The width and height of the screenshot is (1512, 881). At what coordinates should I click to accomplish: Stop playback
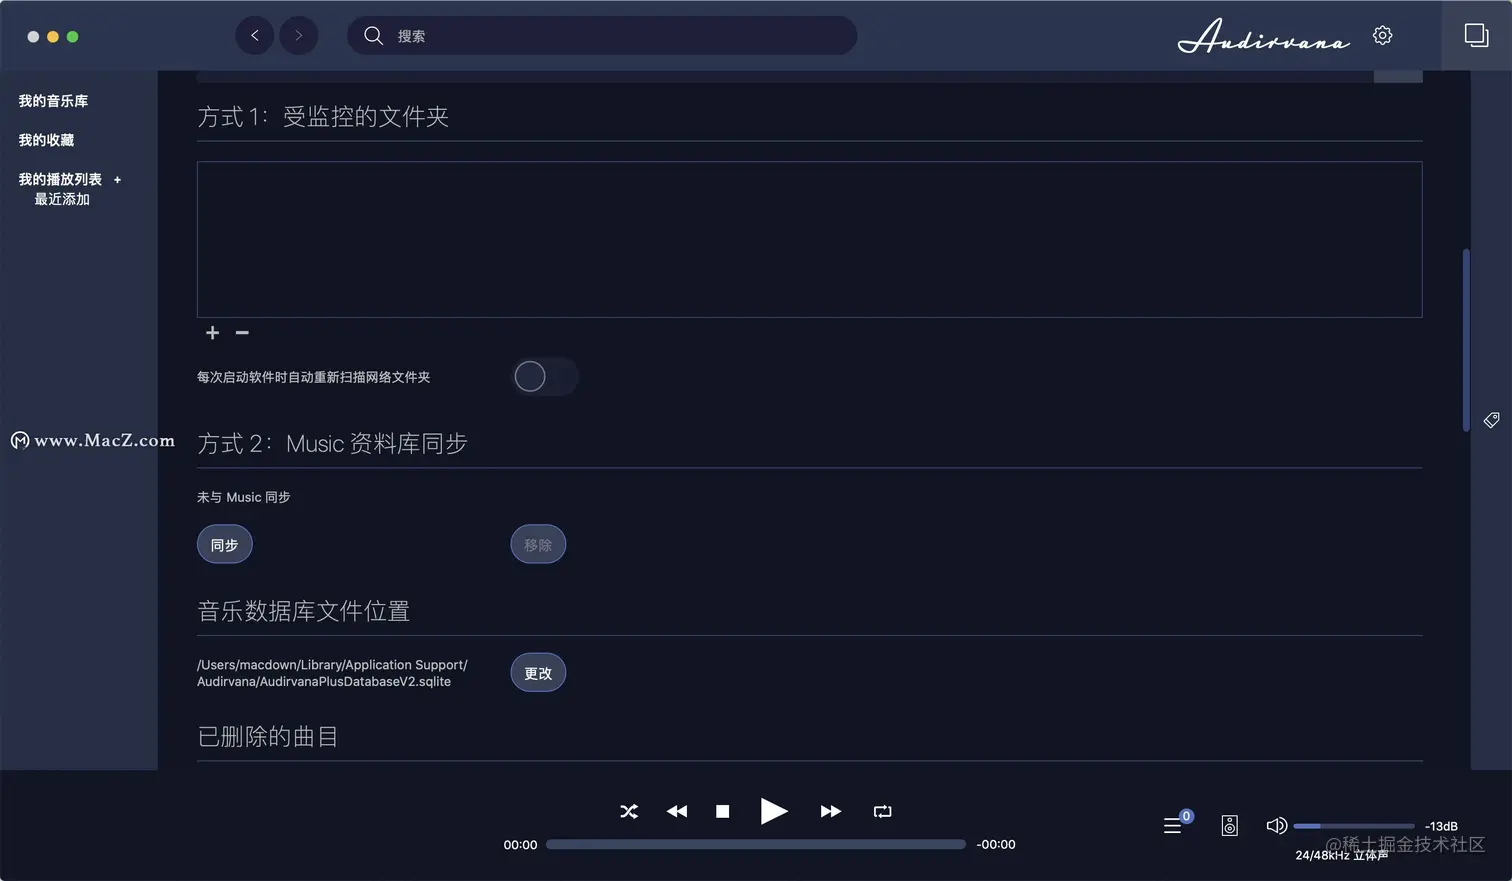click(723, 811)
